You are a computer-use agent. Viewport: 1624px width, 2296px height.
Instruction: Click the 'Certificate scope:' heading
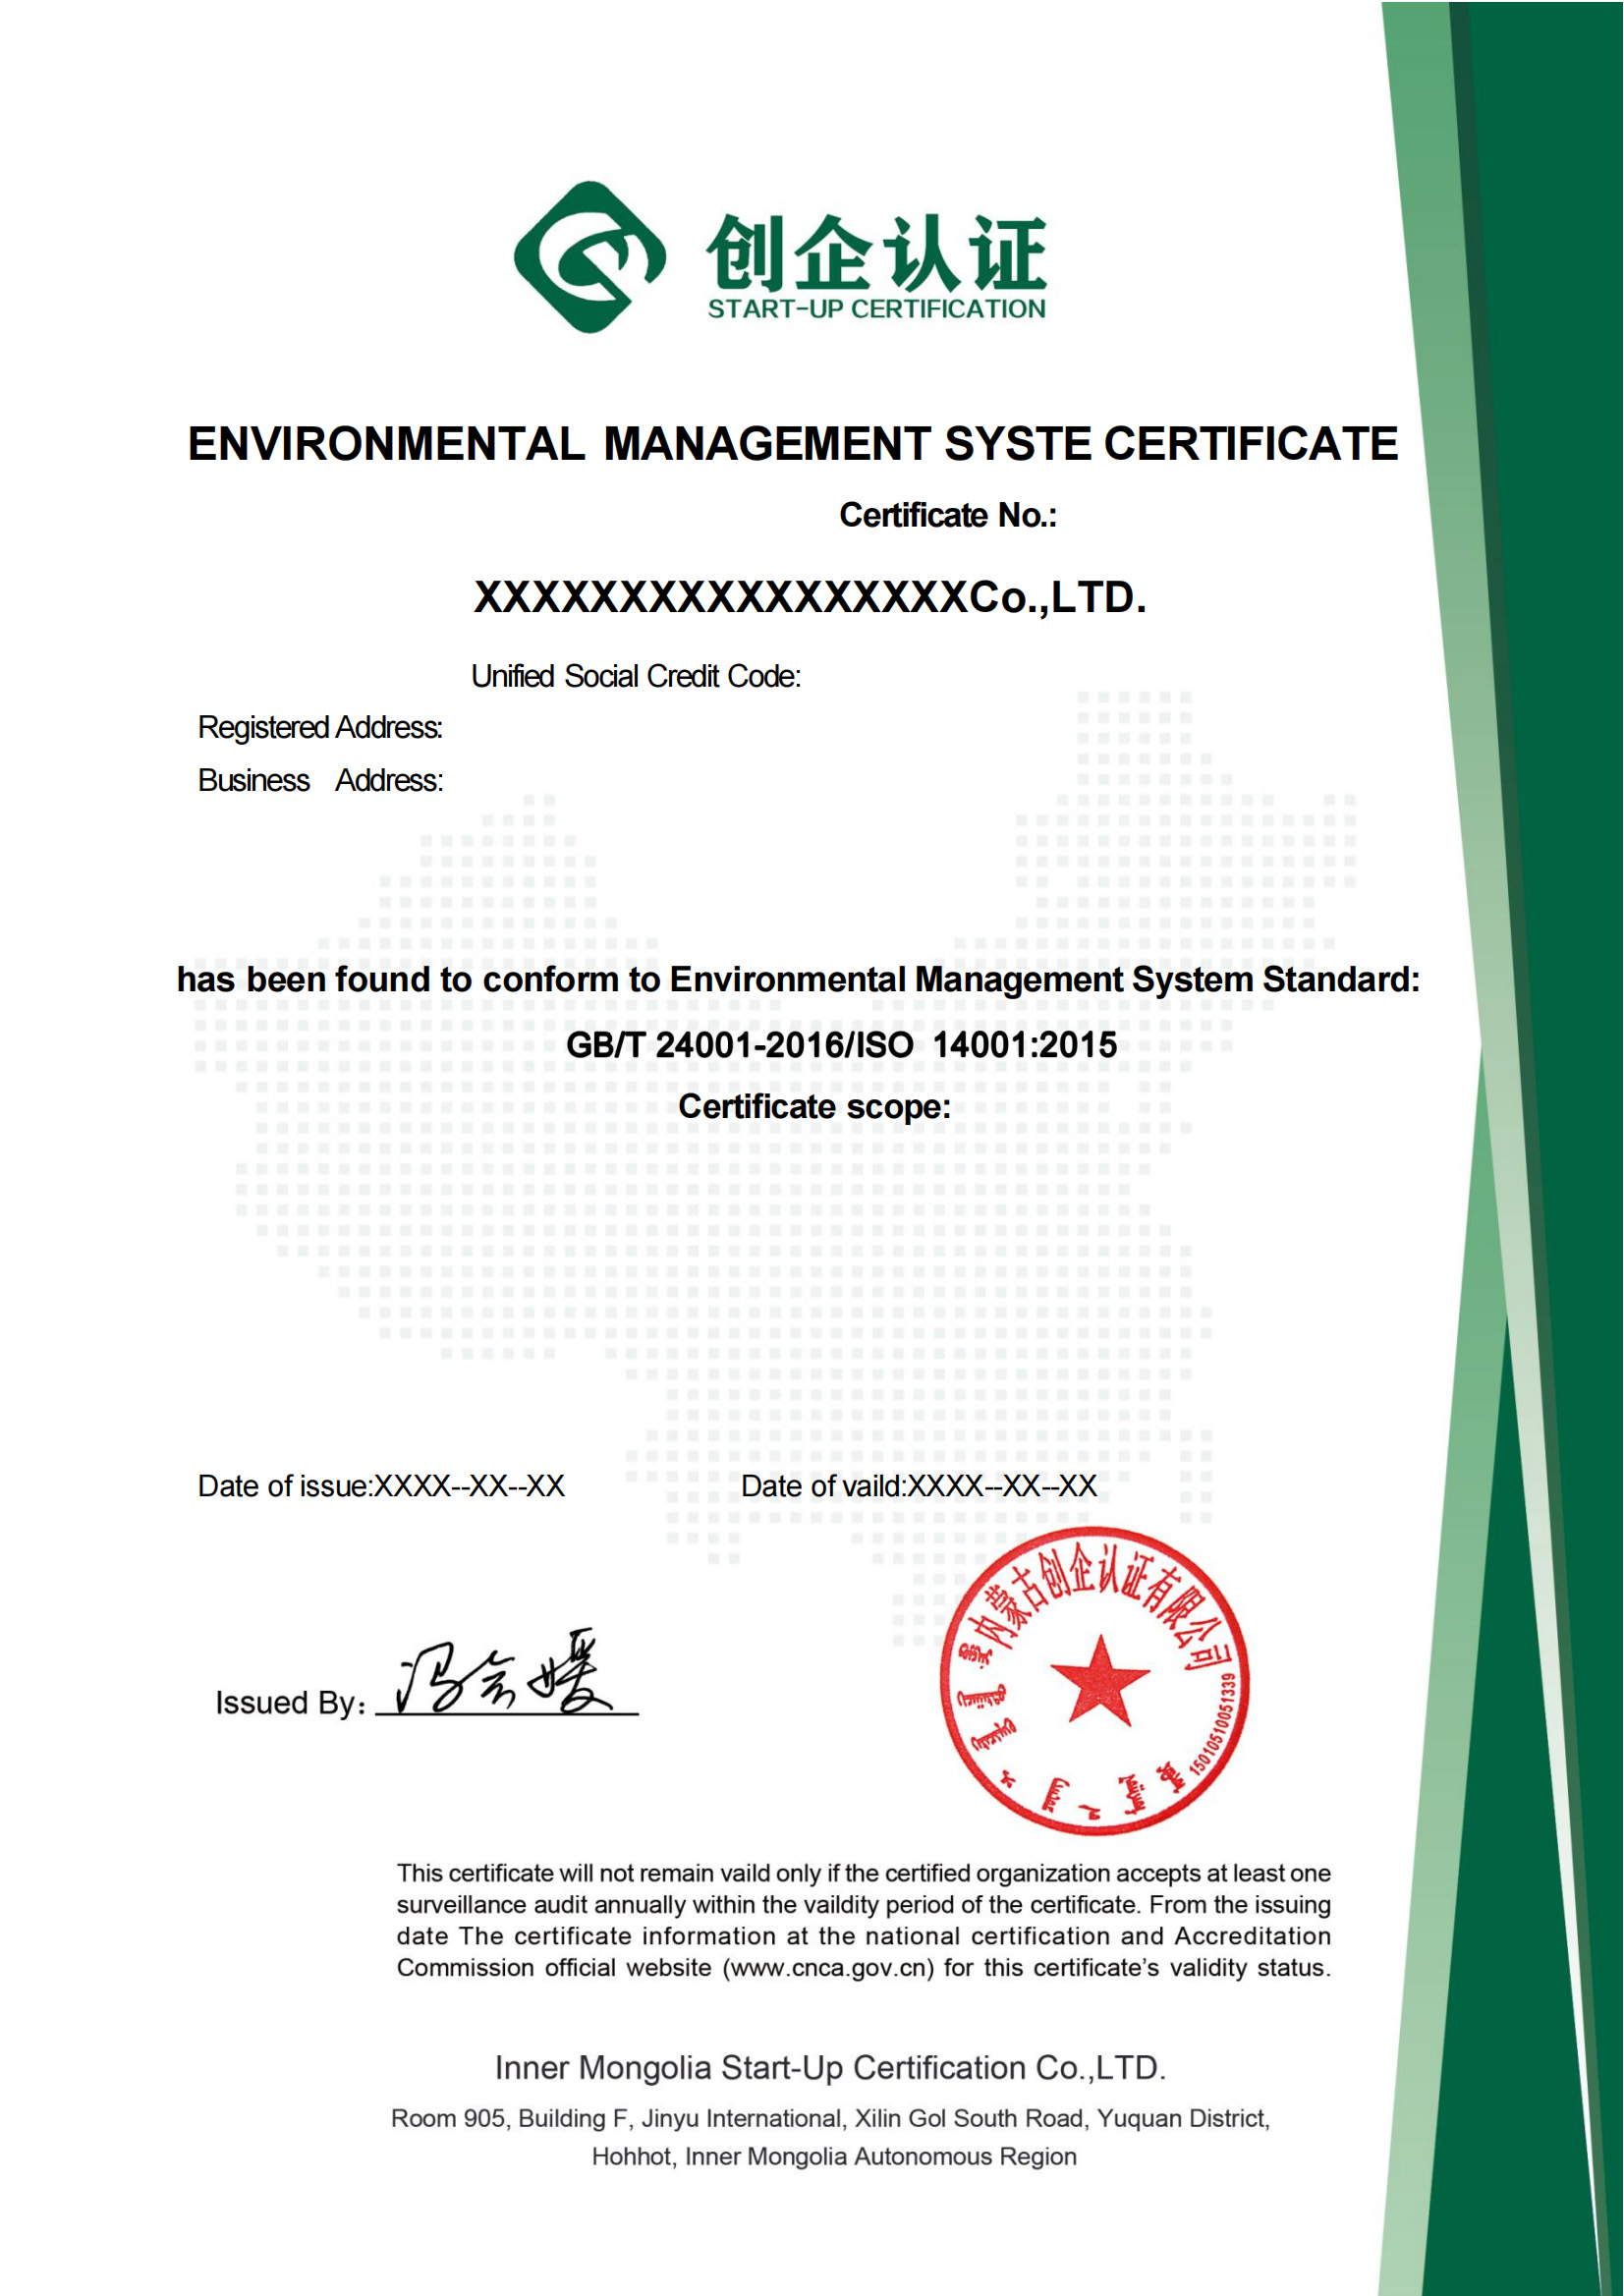click(815, 1107)
